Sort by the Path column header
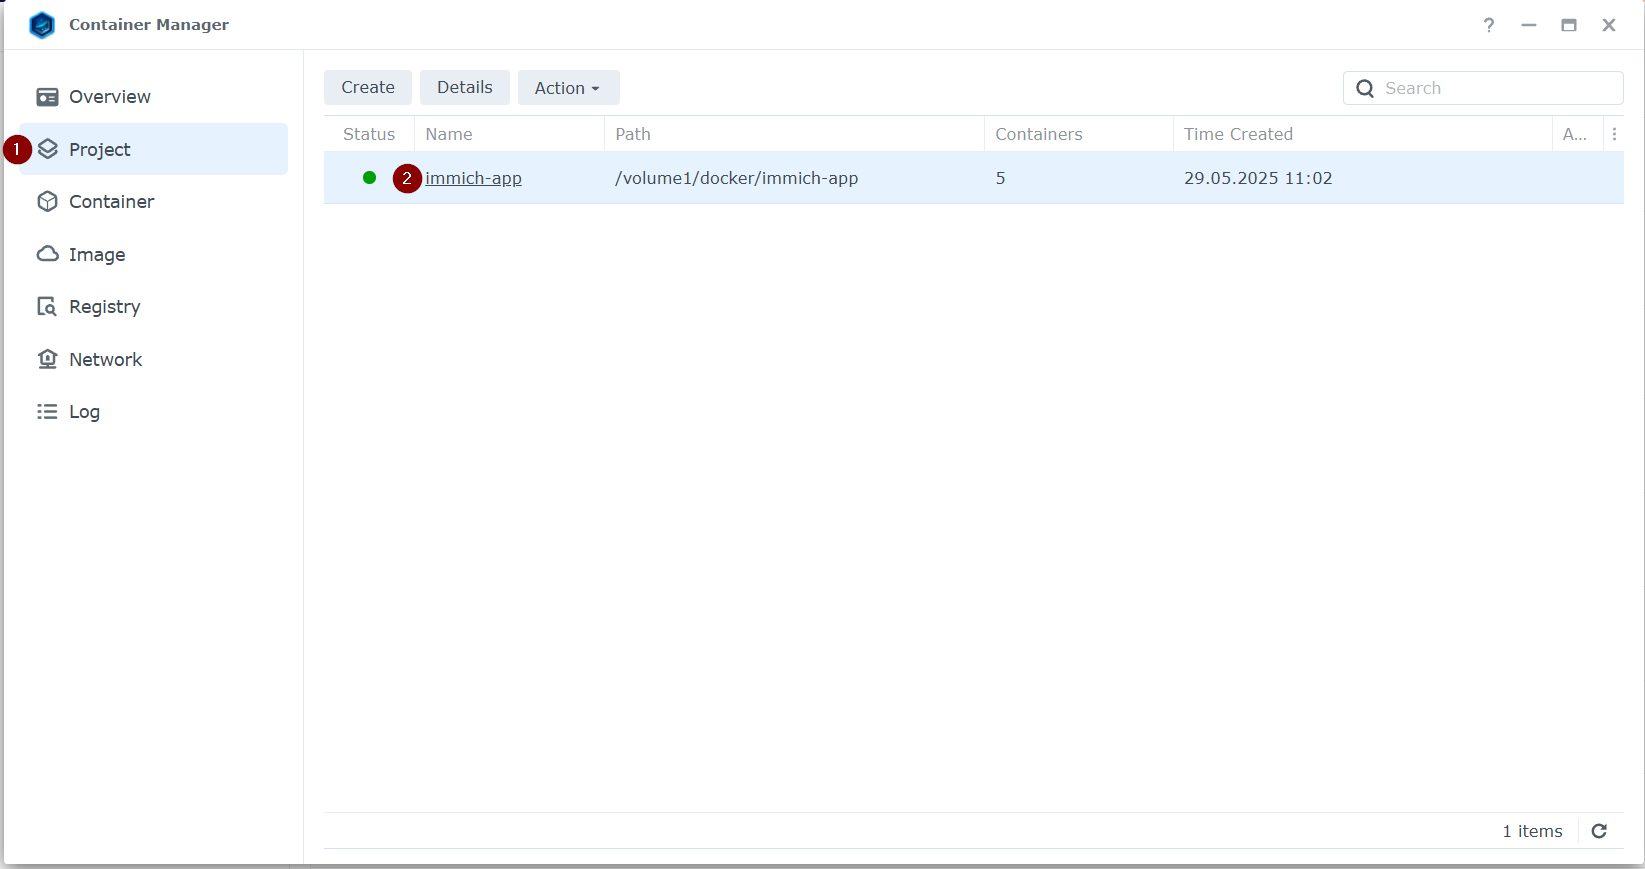Viewport: 1645px width, 869px height. pos(794,134)
